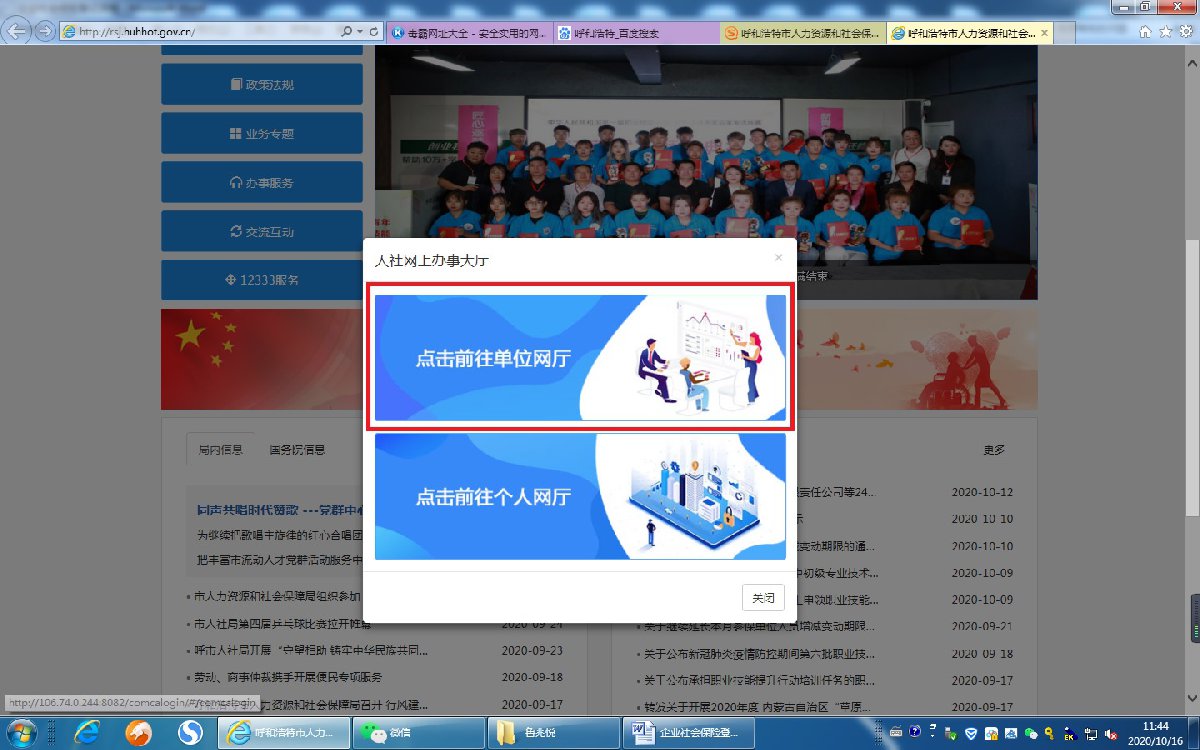Click date text 2020-09-23

pyautogui.click(x=532, y=651)
